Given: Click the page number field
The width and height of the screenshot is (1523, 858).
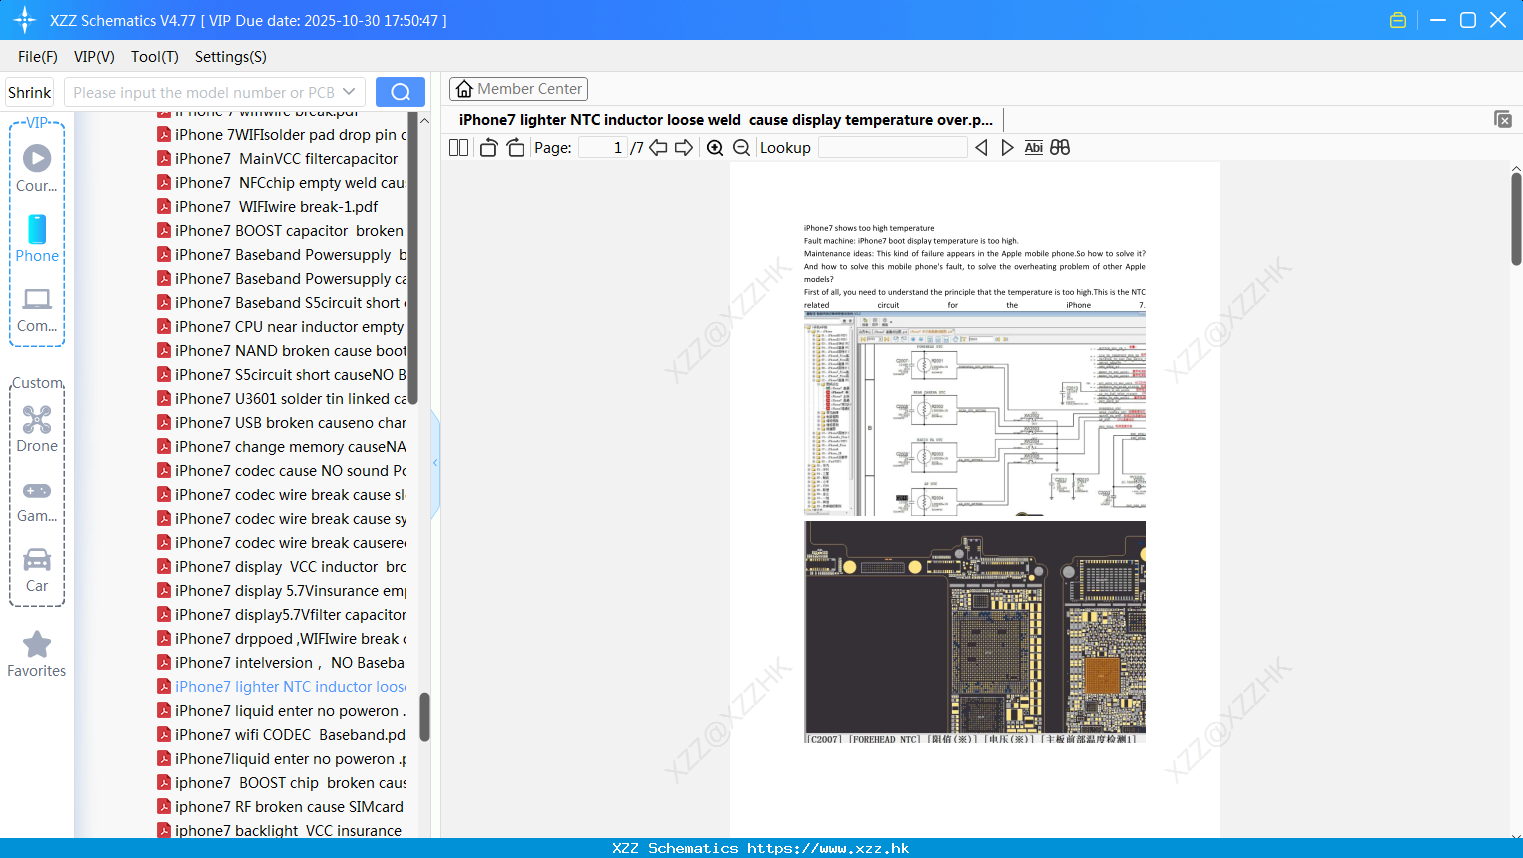Looking at the screenshot, I should (x=603, y=147).
